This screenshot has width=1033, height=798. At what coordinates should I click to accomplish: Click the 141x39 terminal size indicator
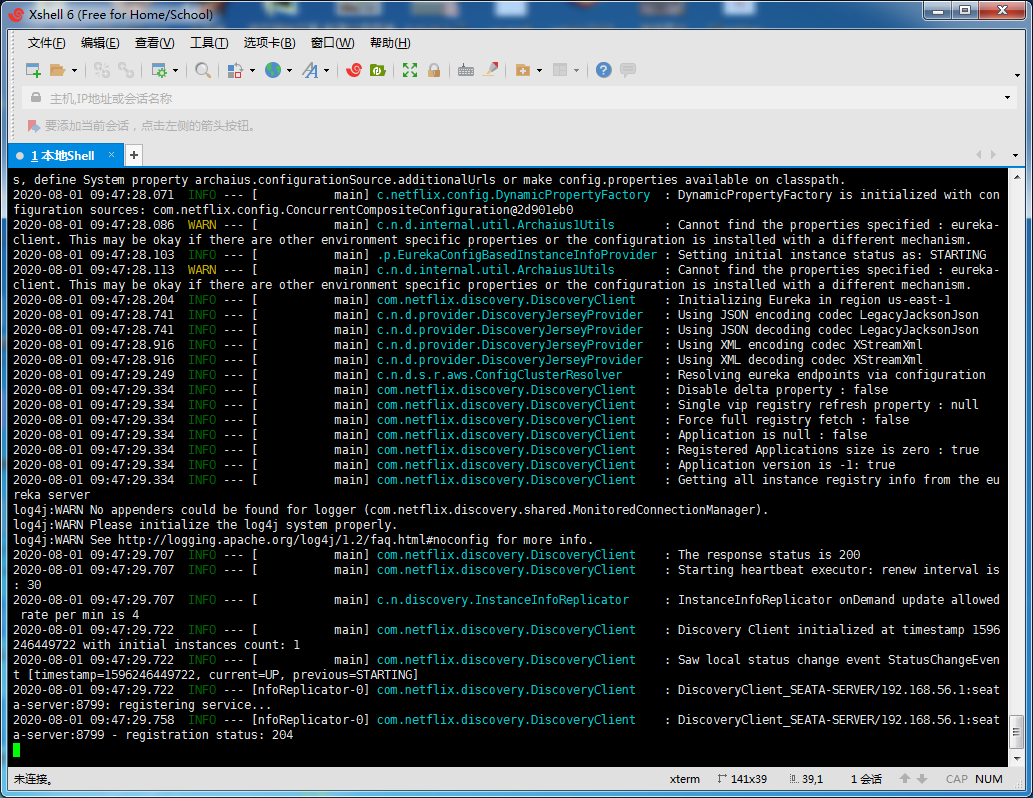pyautogui.click(x=742, y=779)
